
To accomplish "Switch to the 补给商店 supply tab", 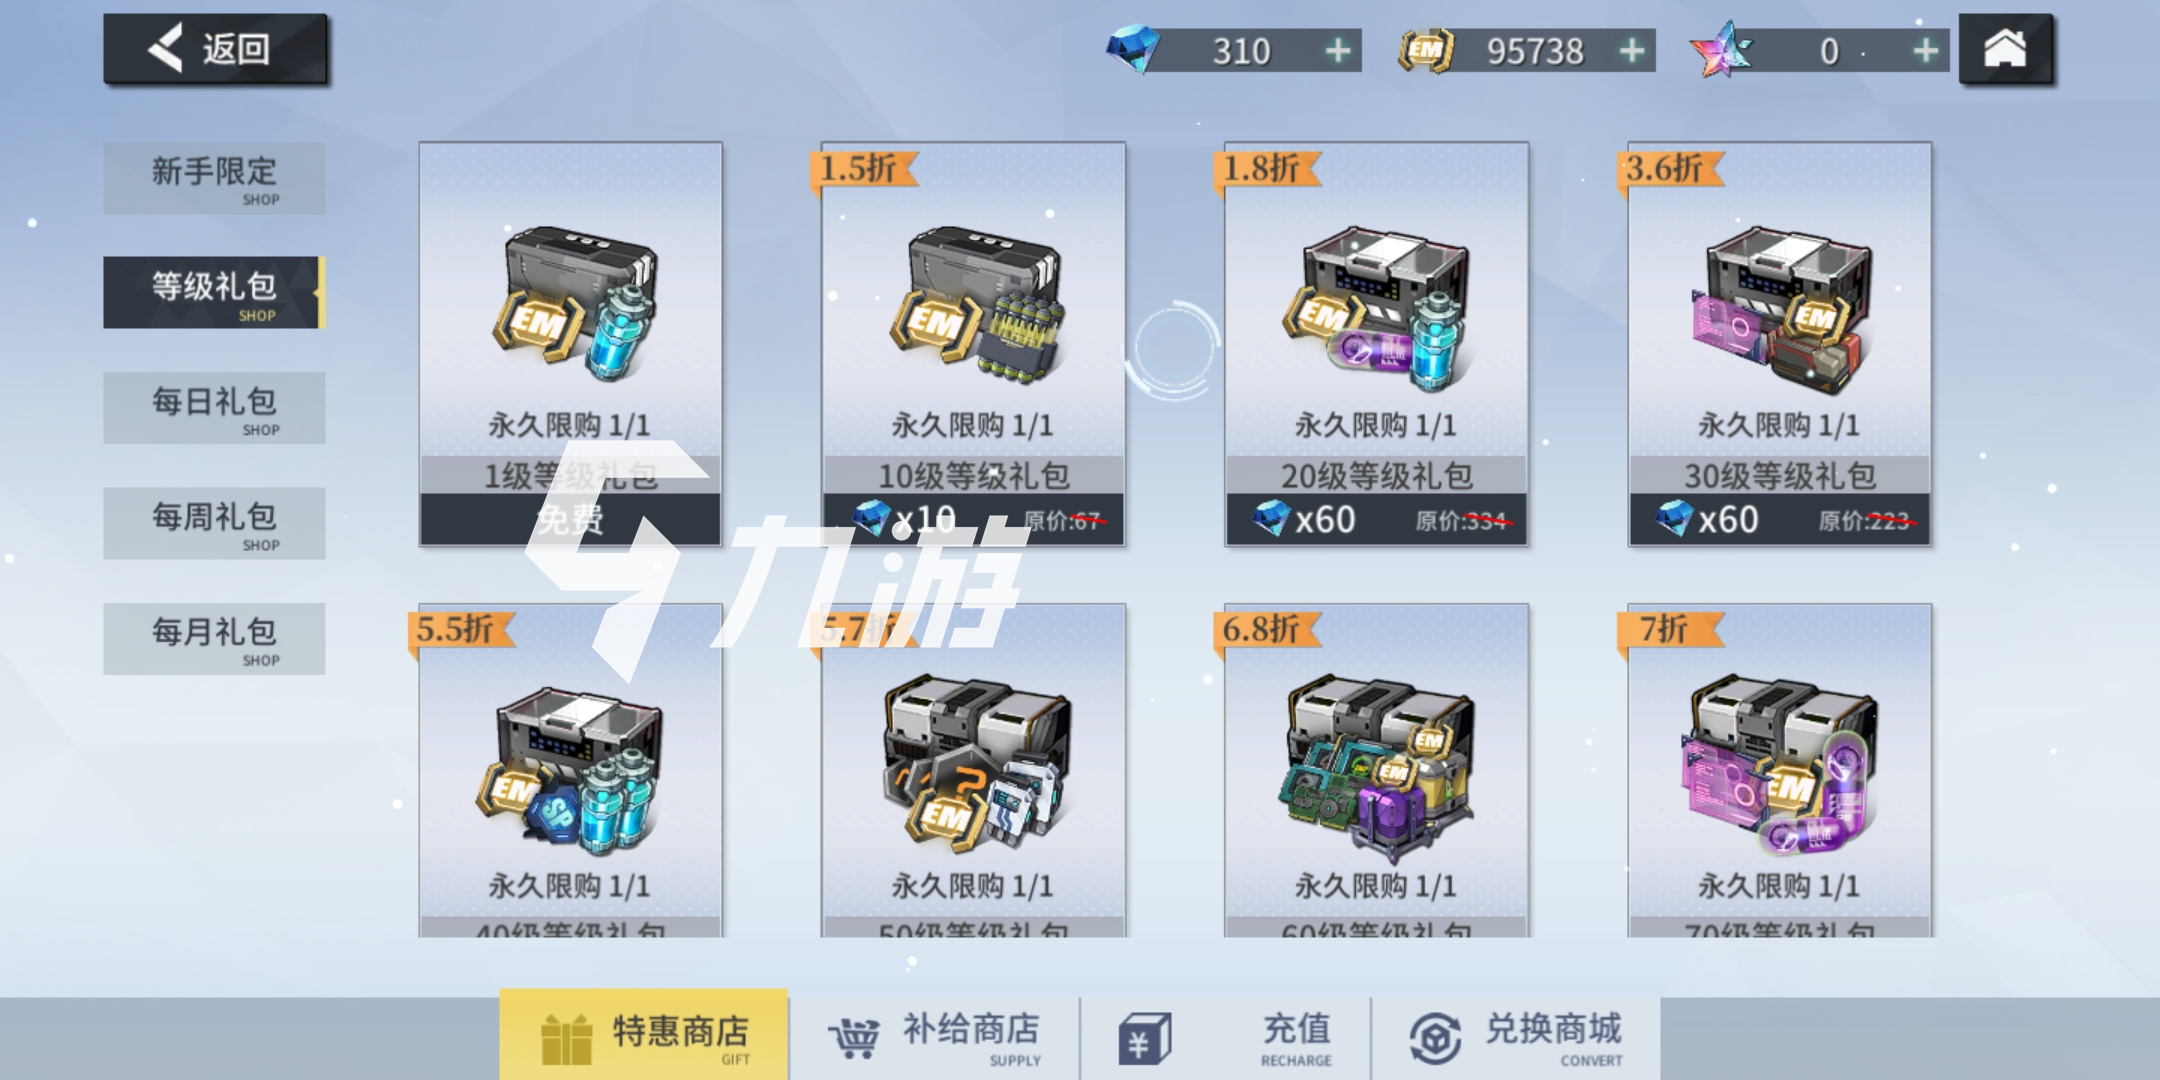I will [x=935, y=1038].
